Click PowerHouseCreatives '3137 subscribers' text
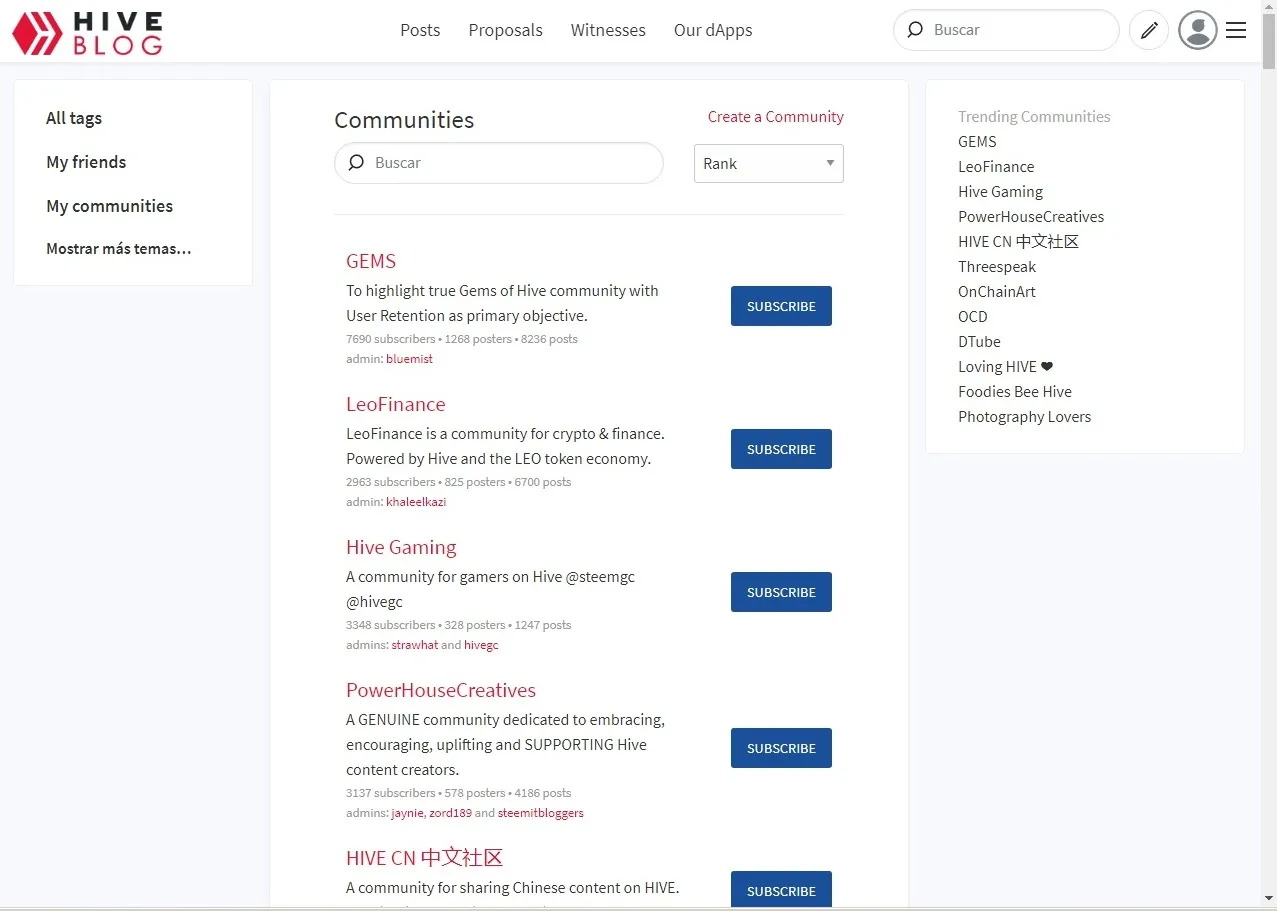Screen dimensions: 1277x911 click(x=391, y=793)
